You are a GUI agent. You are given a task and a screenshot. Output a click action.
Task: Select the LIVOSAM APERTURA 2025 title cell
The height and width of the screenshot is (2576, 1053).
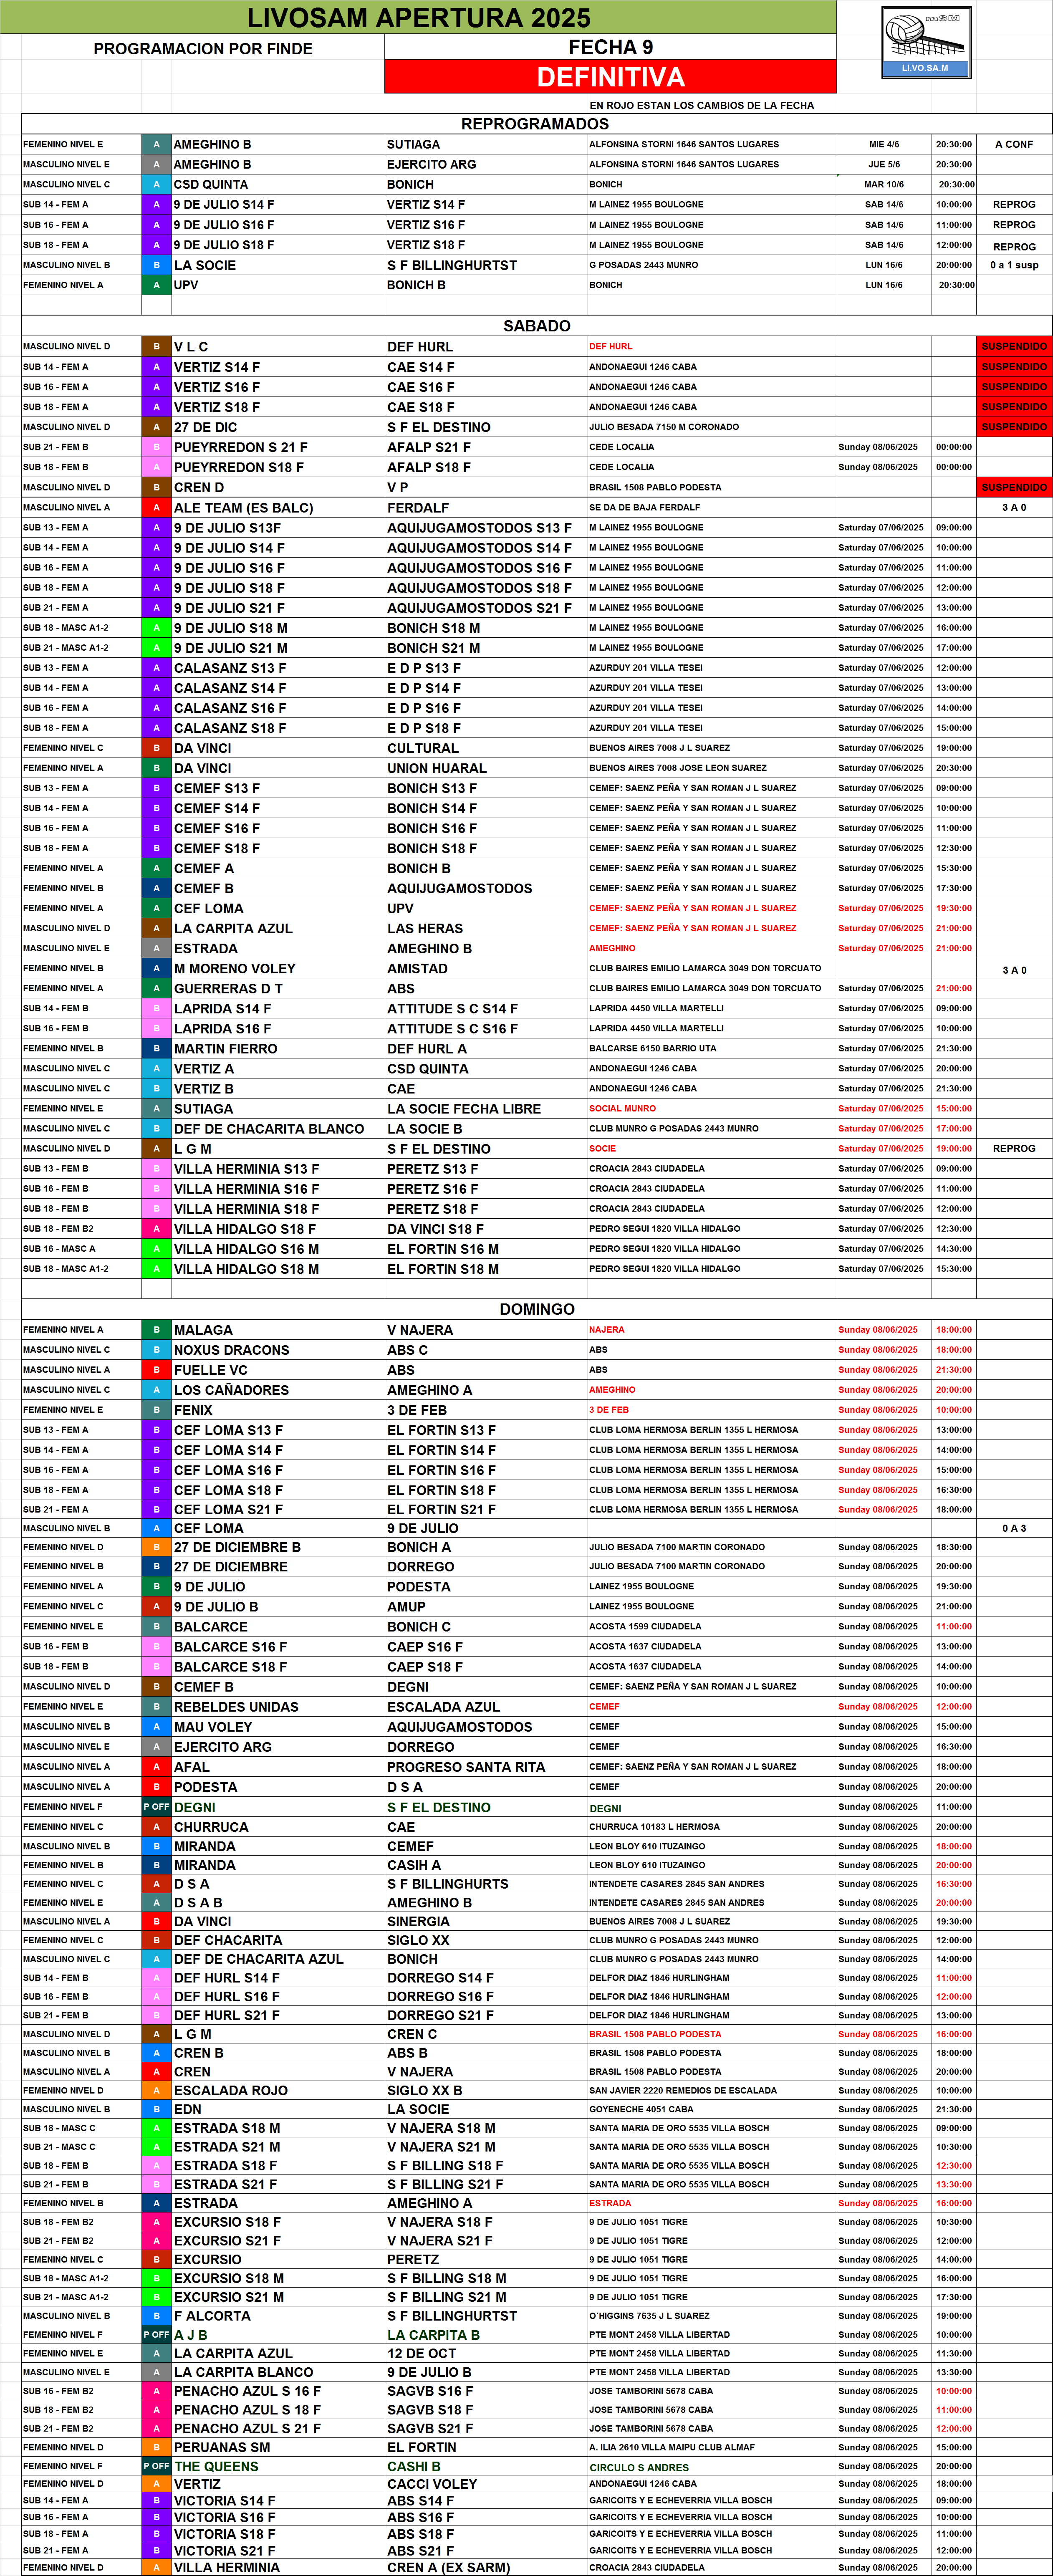[418, 17]
